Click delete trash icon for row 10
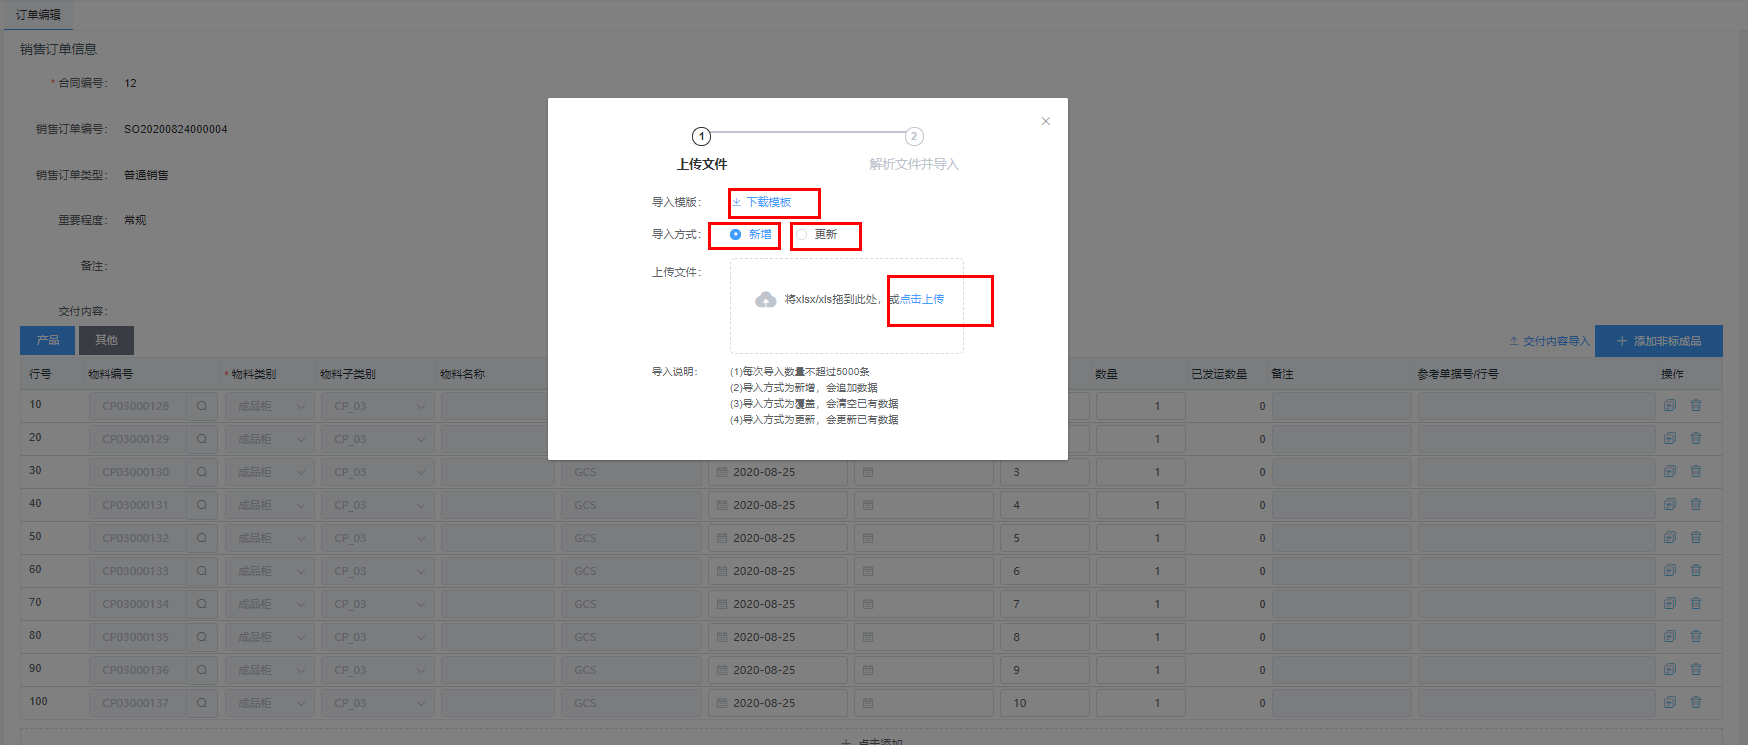 point(1695,405)
